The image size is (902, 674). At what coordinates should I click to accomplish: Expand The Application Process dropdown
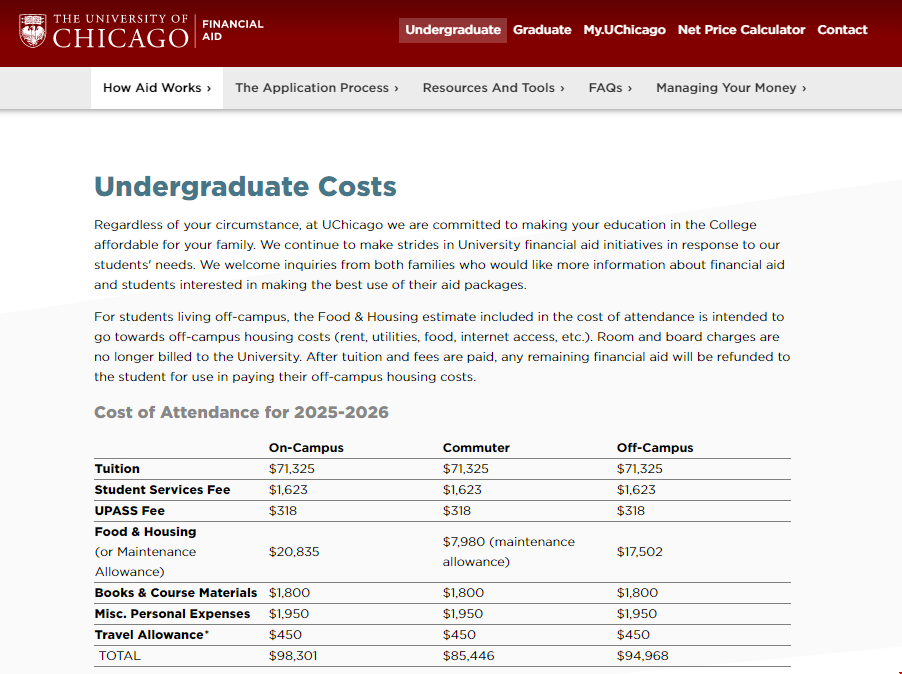pos(316,88)
